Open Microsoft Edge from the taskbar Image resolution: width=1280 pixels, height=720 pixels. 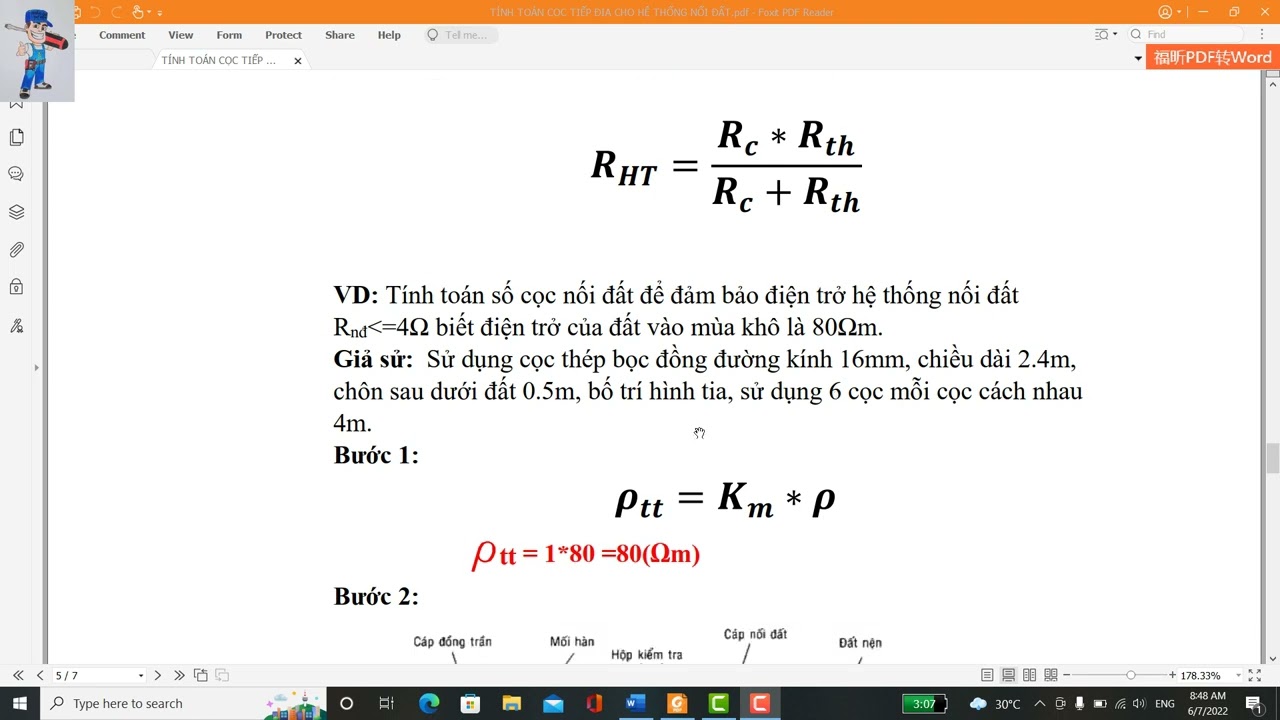click(x=429, y=704)
